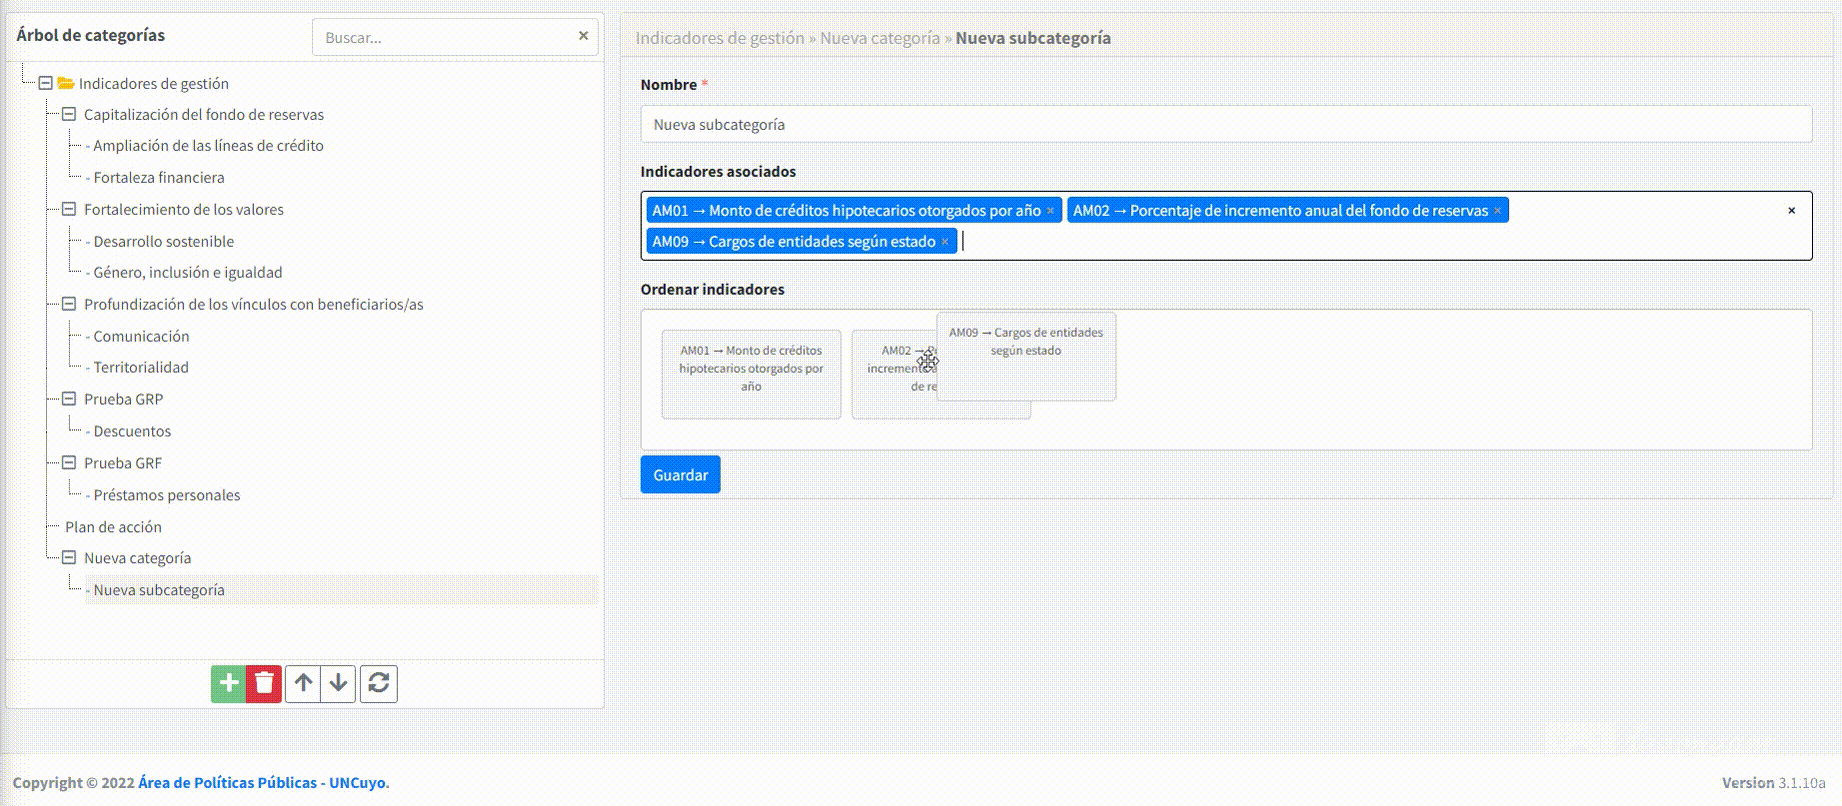1842x806 pixels.
Task: Click the refresh tree button
Action: pyautogui.click(x=379, y=684)
